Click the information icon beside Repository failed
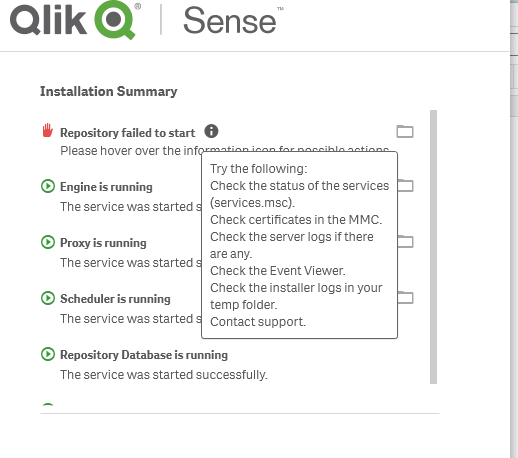Screen dimensions: 518x458 point(211,131)
